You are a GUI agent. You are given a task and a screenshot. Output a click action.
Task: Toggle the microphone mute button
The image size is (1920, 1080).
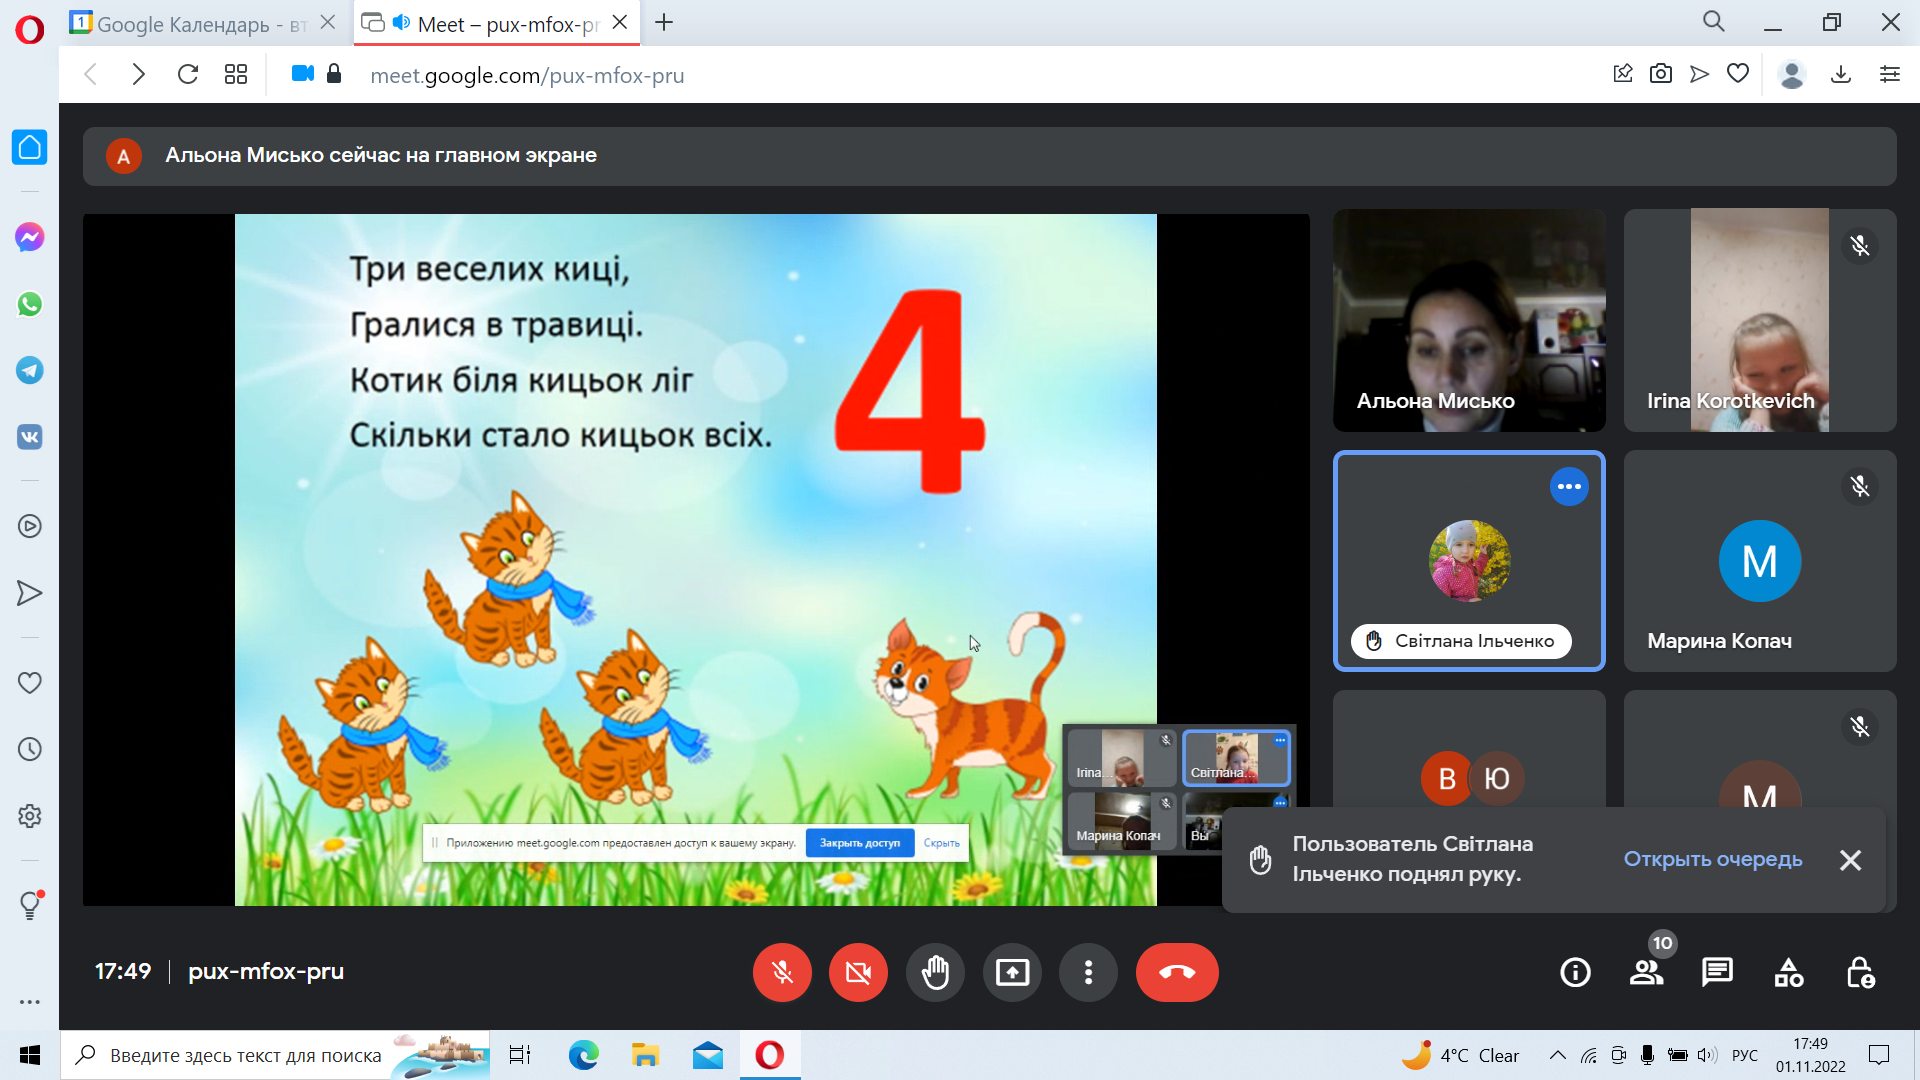[782, 972]
